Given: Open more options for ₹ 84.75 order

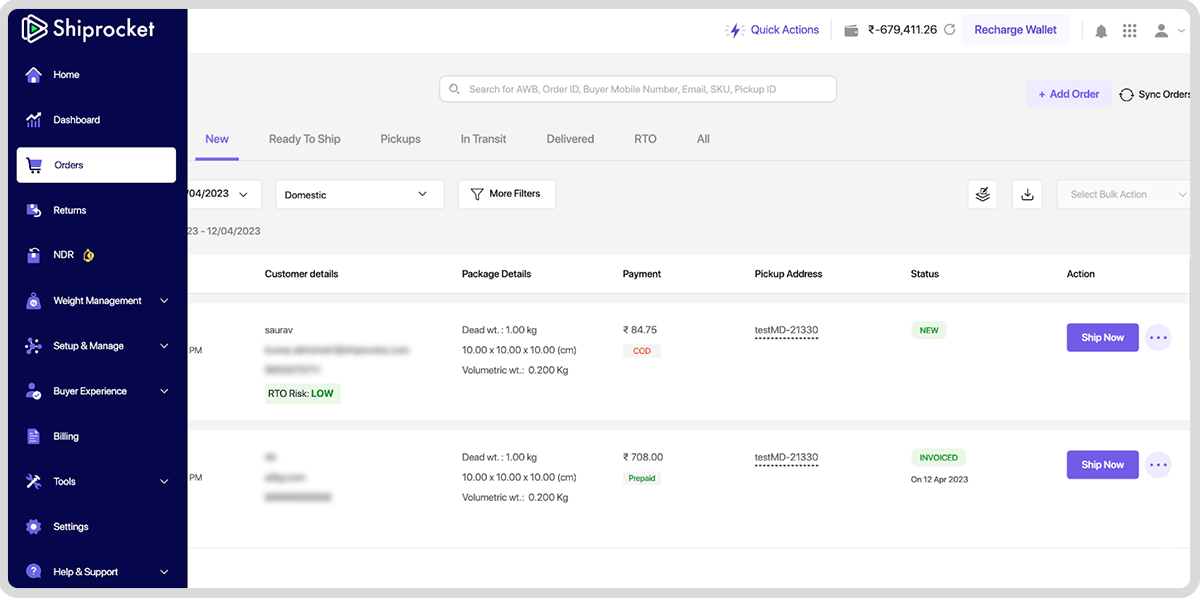Looking at the screenshot, I should (x=1158, y=337).
